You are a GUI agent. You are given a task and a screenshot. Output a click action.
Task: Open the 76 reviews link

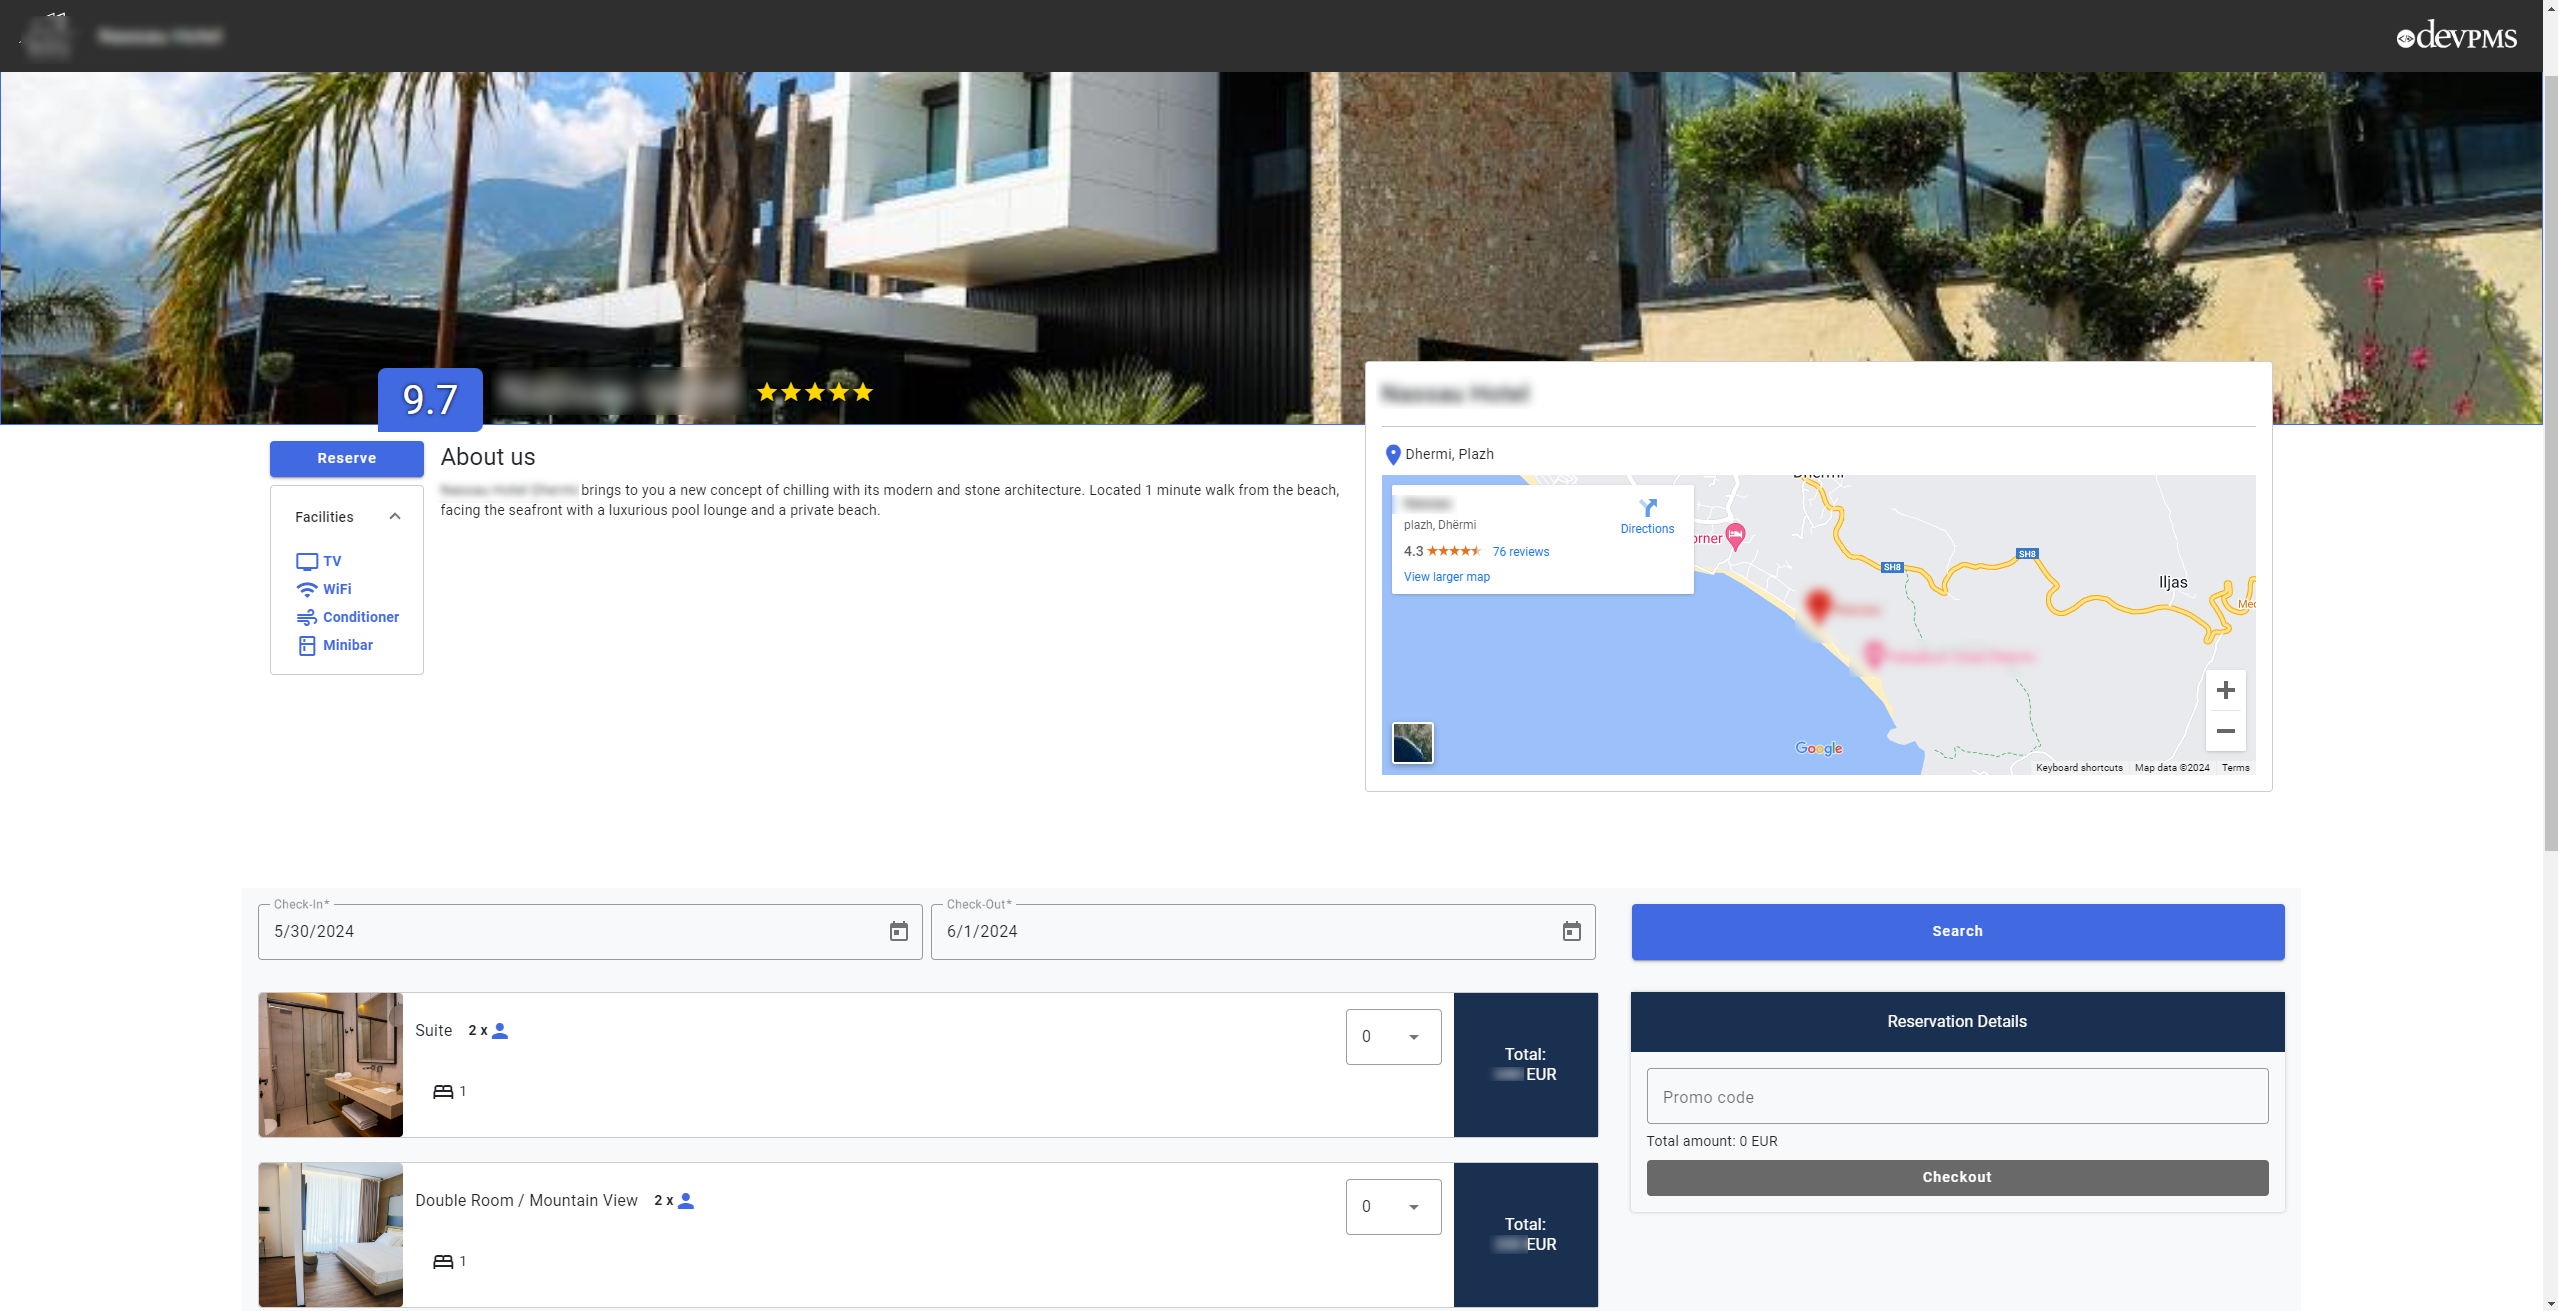pos(1520,552)
